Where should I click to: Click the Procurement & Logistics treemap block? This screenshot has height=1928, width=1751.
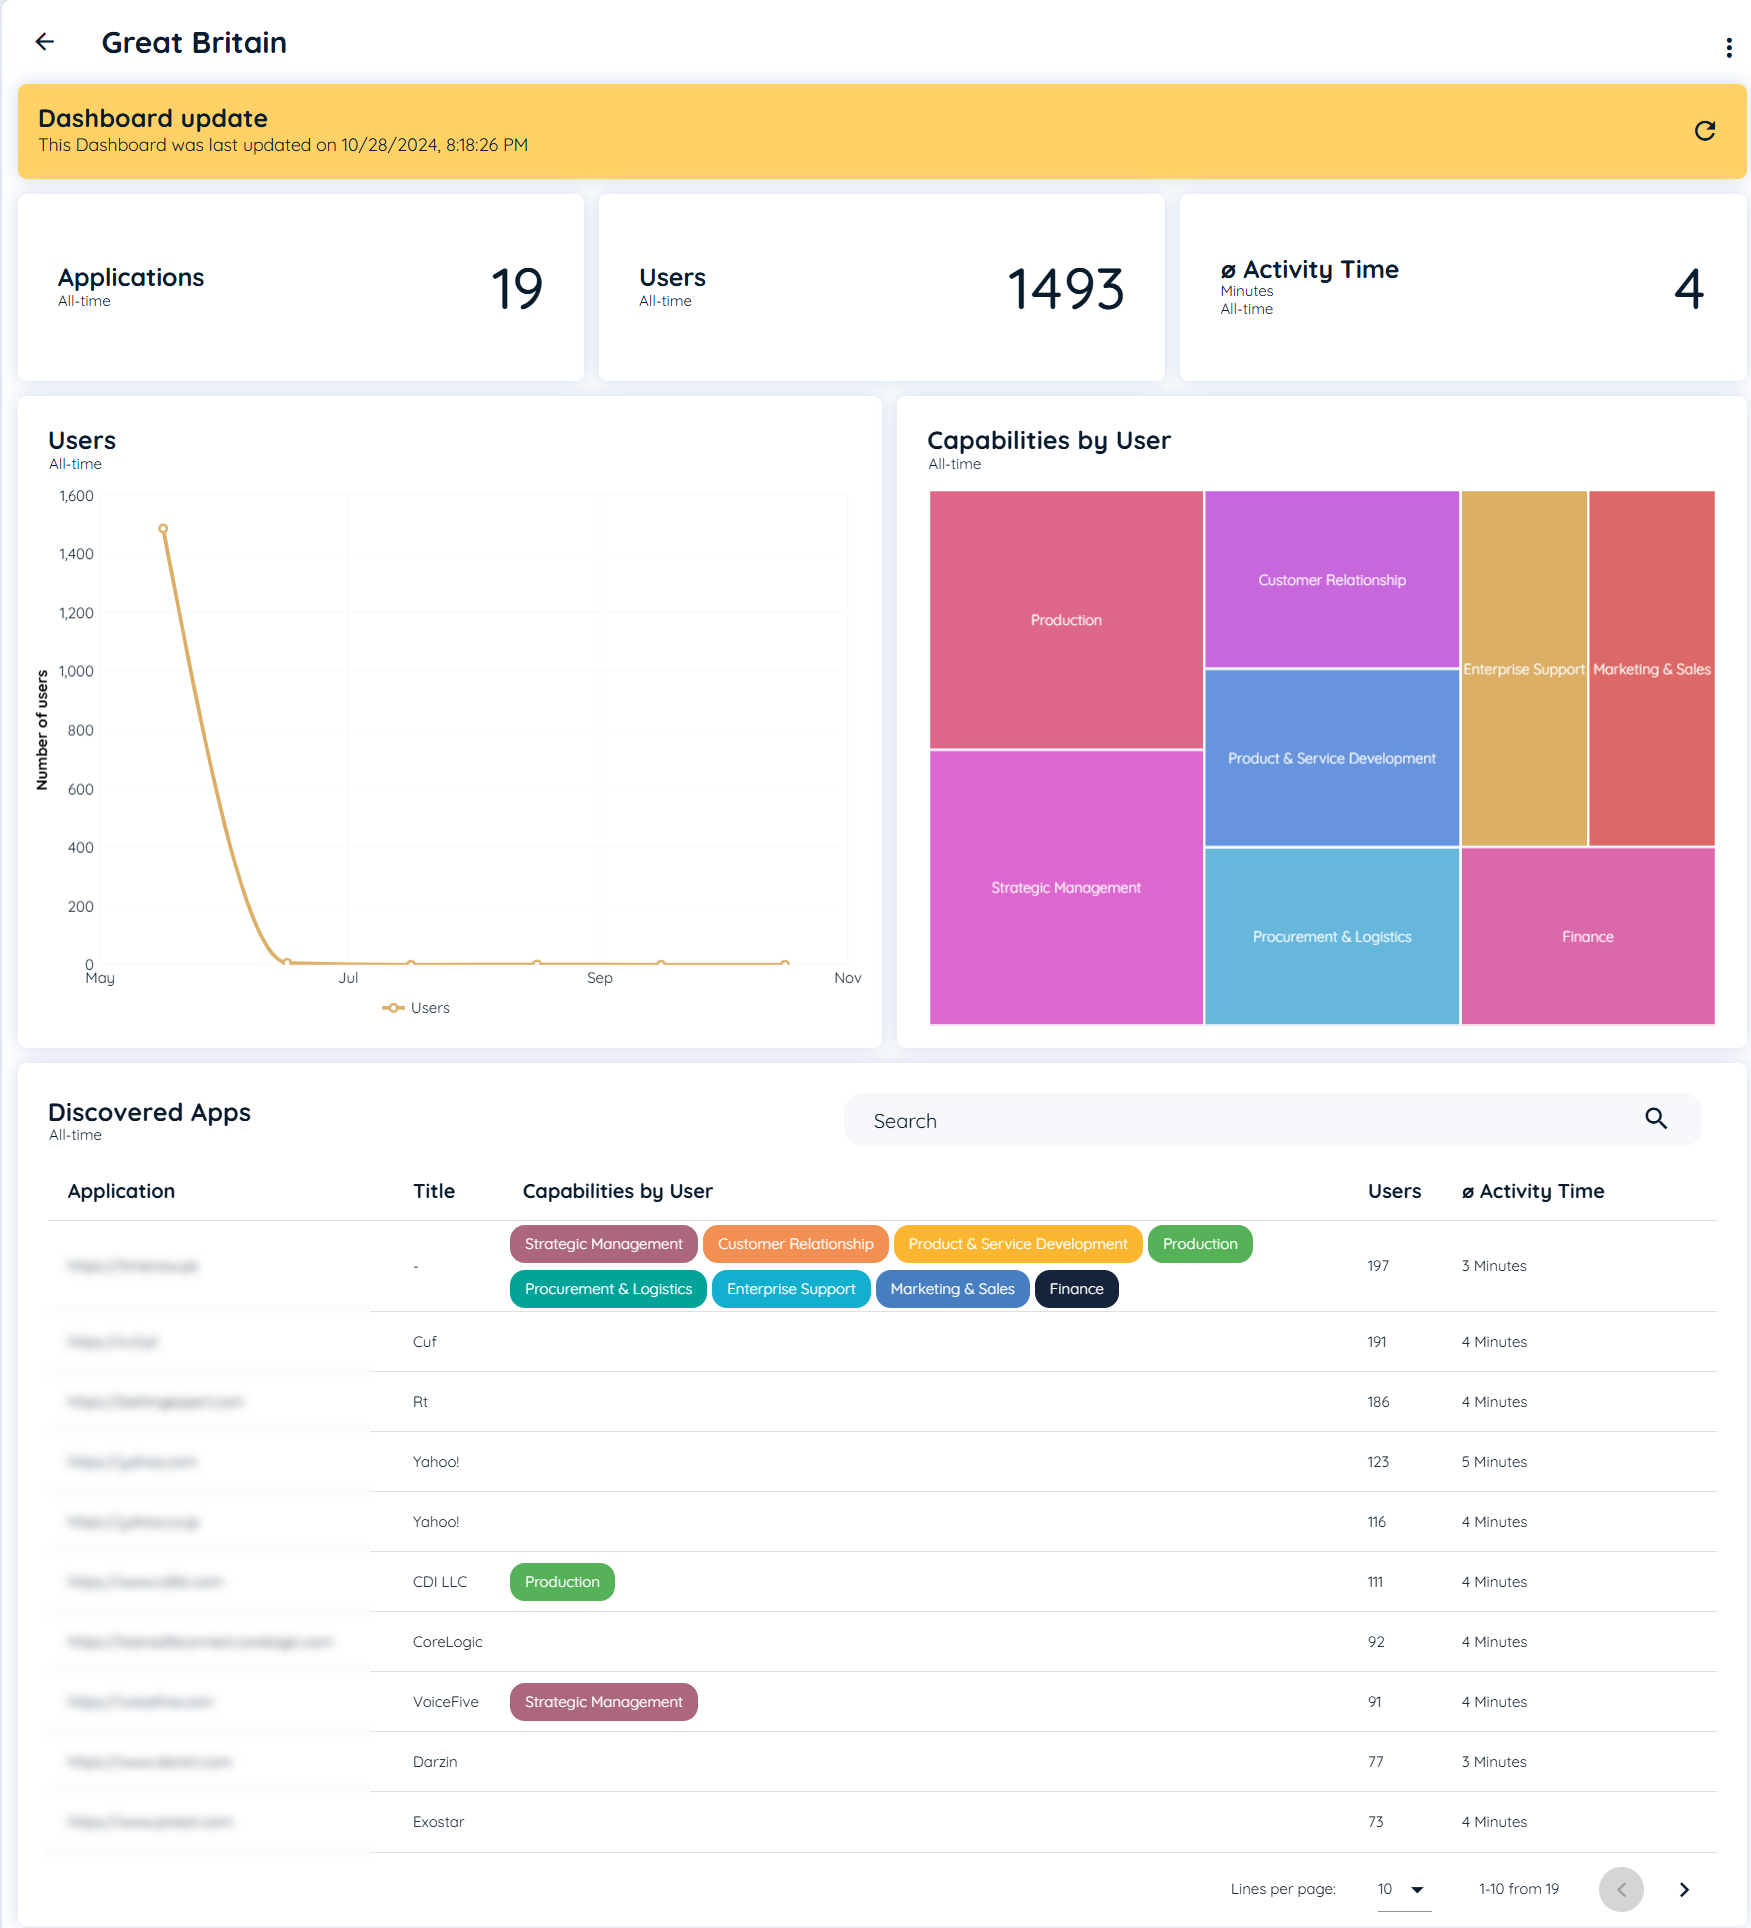coord(1332,936)
